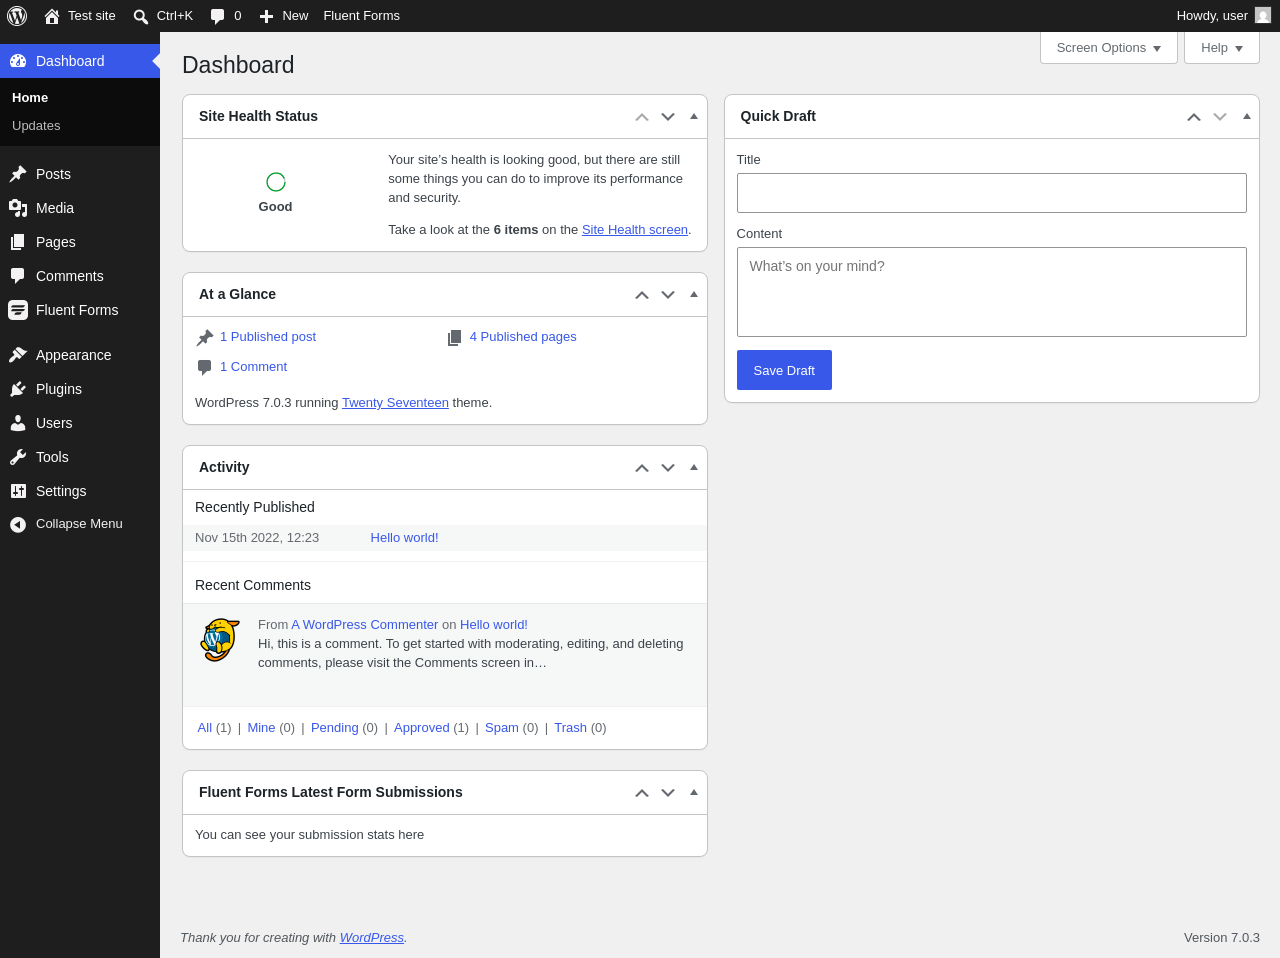Click the comment icon beside 1 Comment
The image size is (1280, 958).
pyautogui.click(x=205, y=368)
